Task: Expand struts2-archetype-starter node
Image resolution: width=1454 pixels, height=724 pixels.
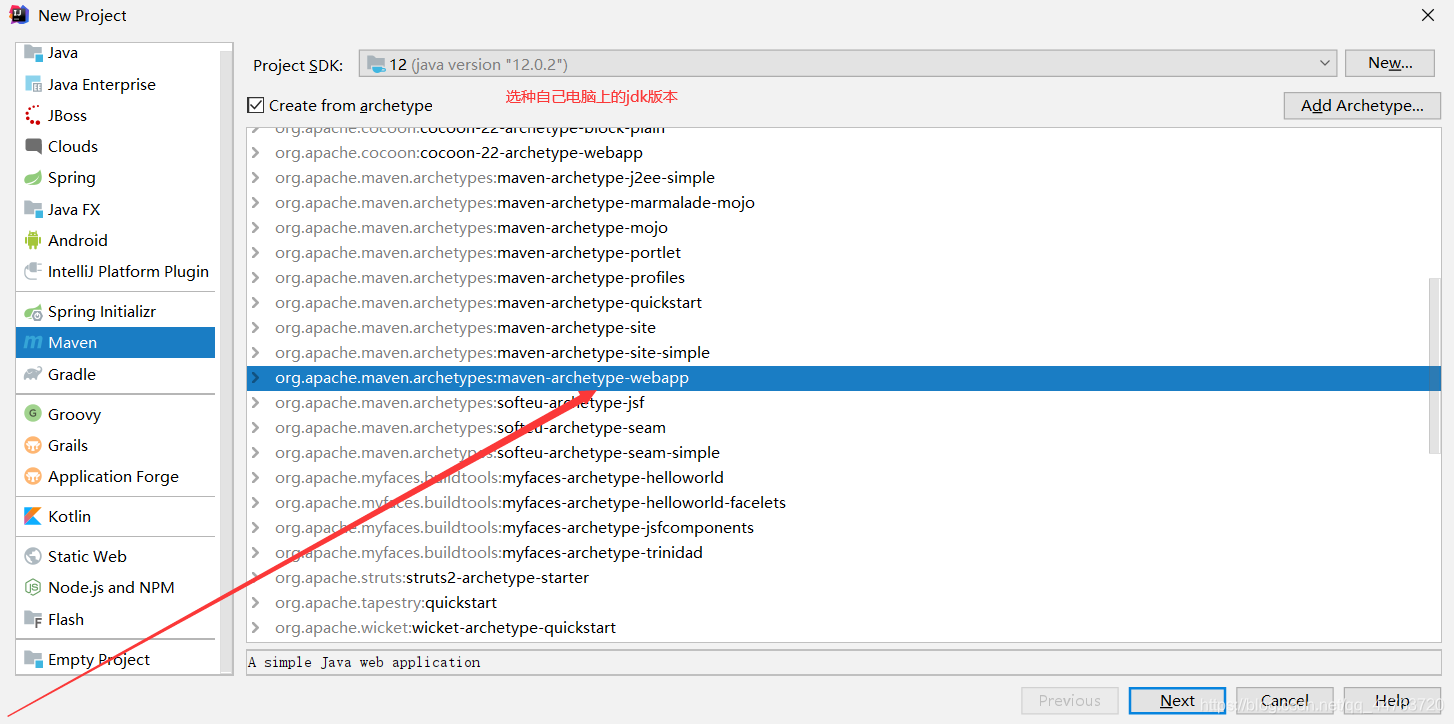Action: pos(256,578)
